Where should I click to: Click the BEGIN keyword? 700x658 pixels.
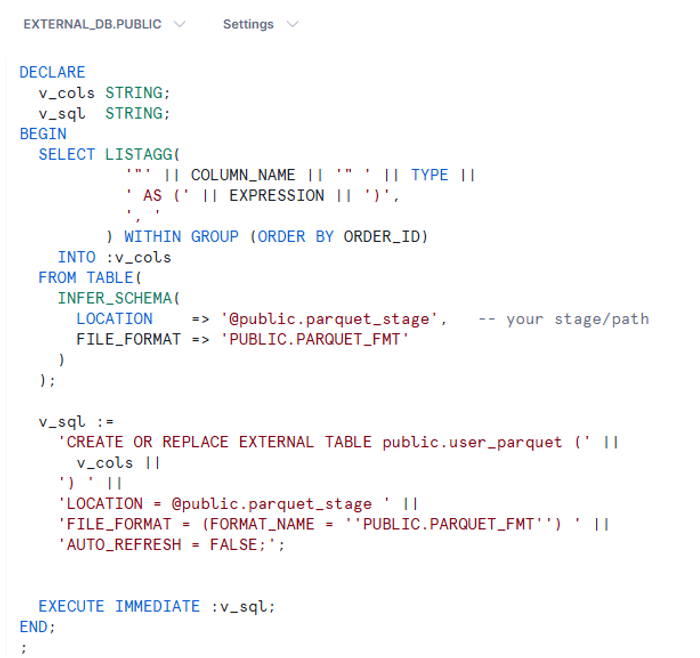[x=43, y=134]
